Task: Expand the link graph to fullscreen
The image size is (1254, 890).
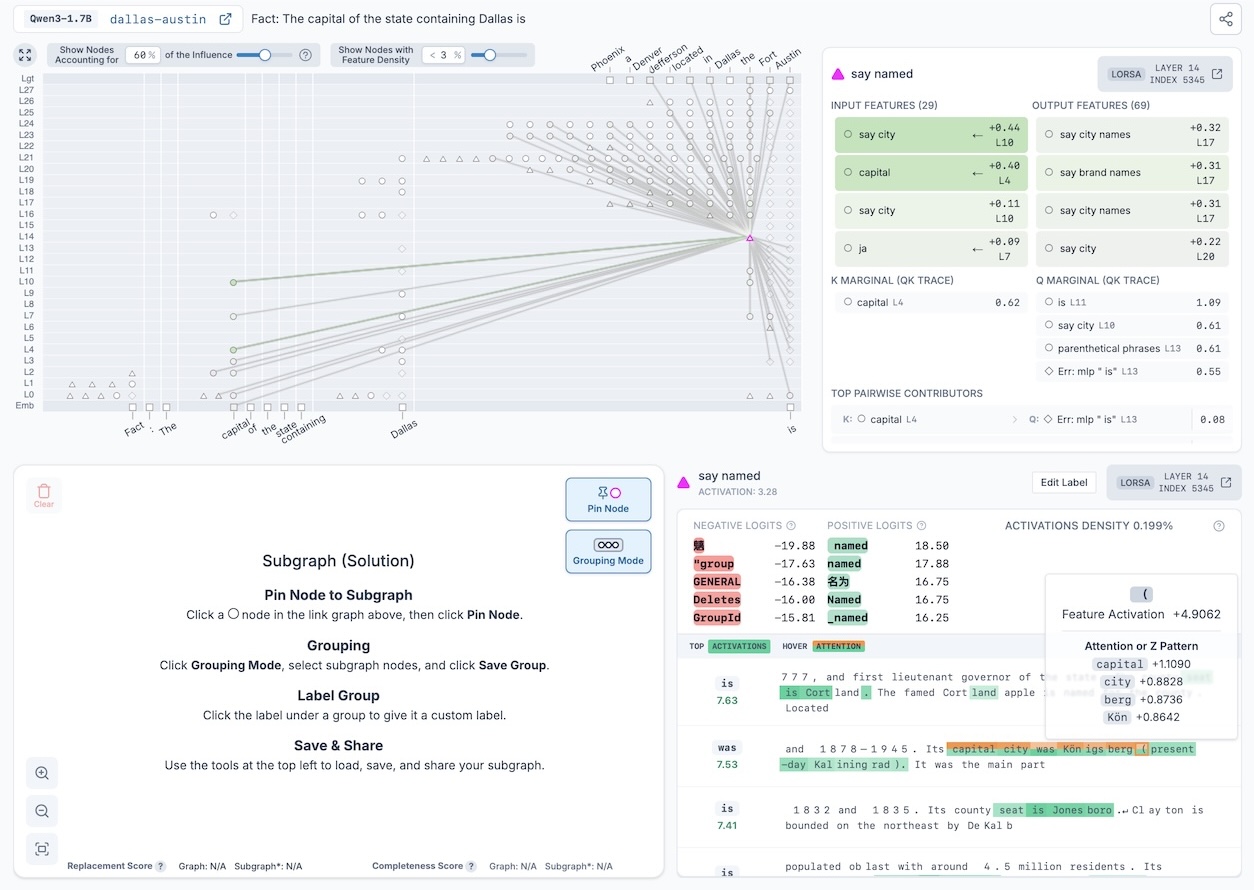Action: (x=26, y=55)
